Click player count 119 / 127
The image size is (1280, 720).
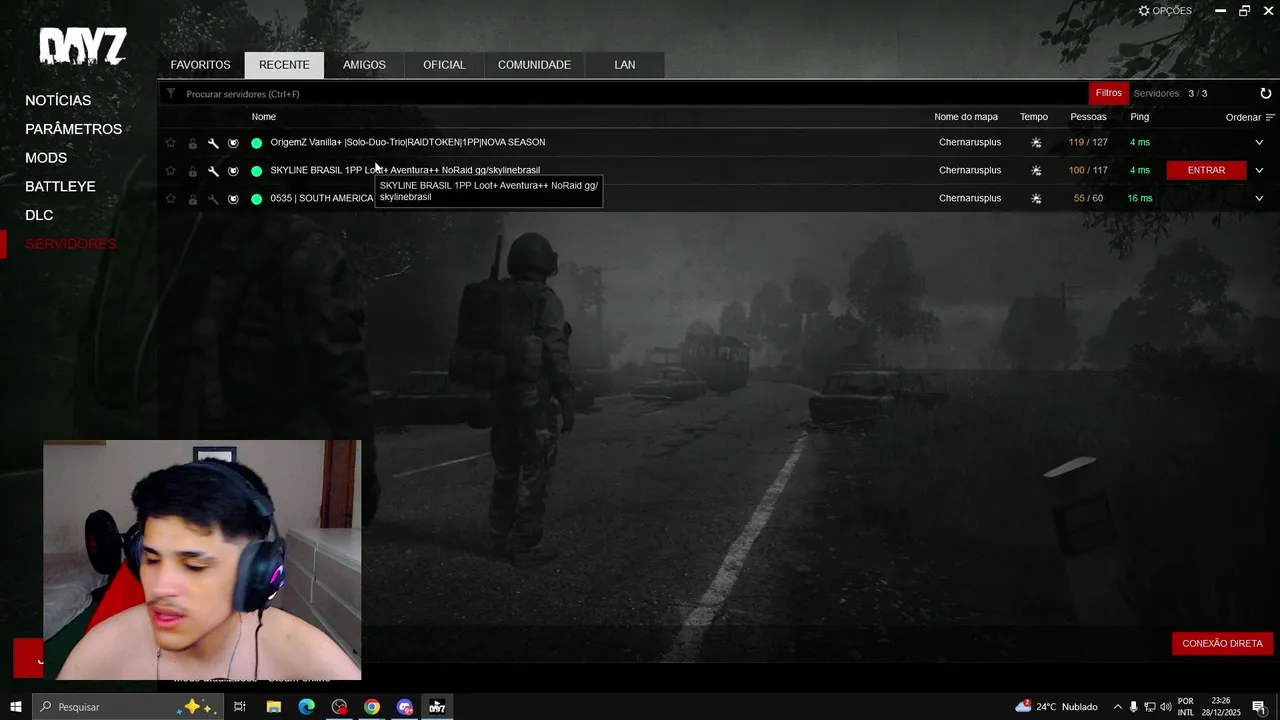tap(1088, 142)
